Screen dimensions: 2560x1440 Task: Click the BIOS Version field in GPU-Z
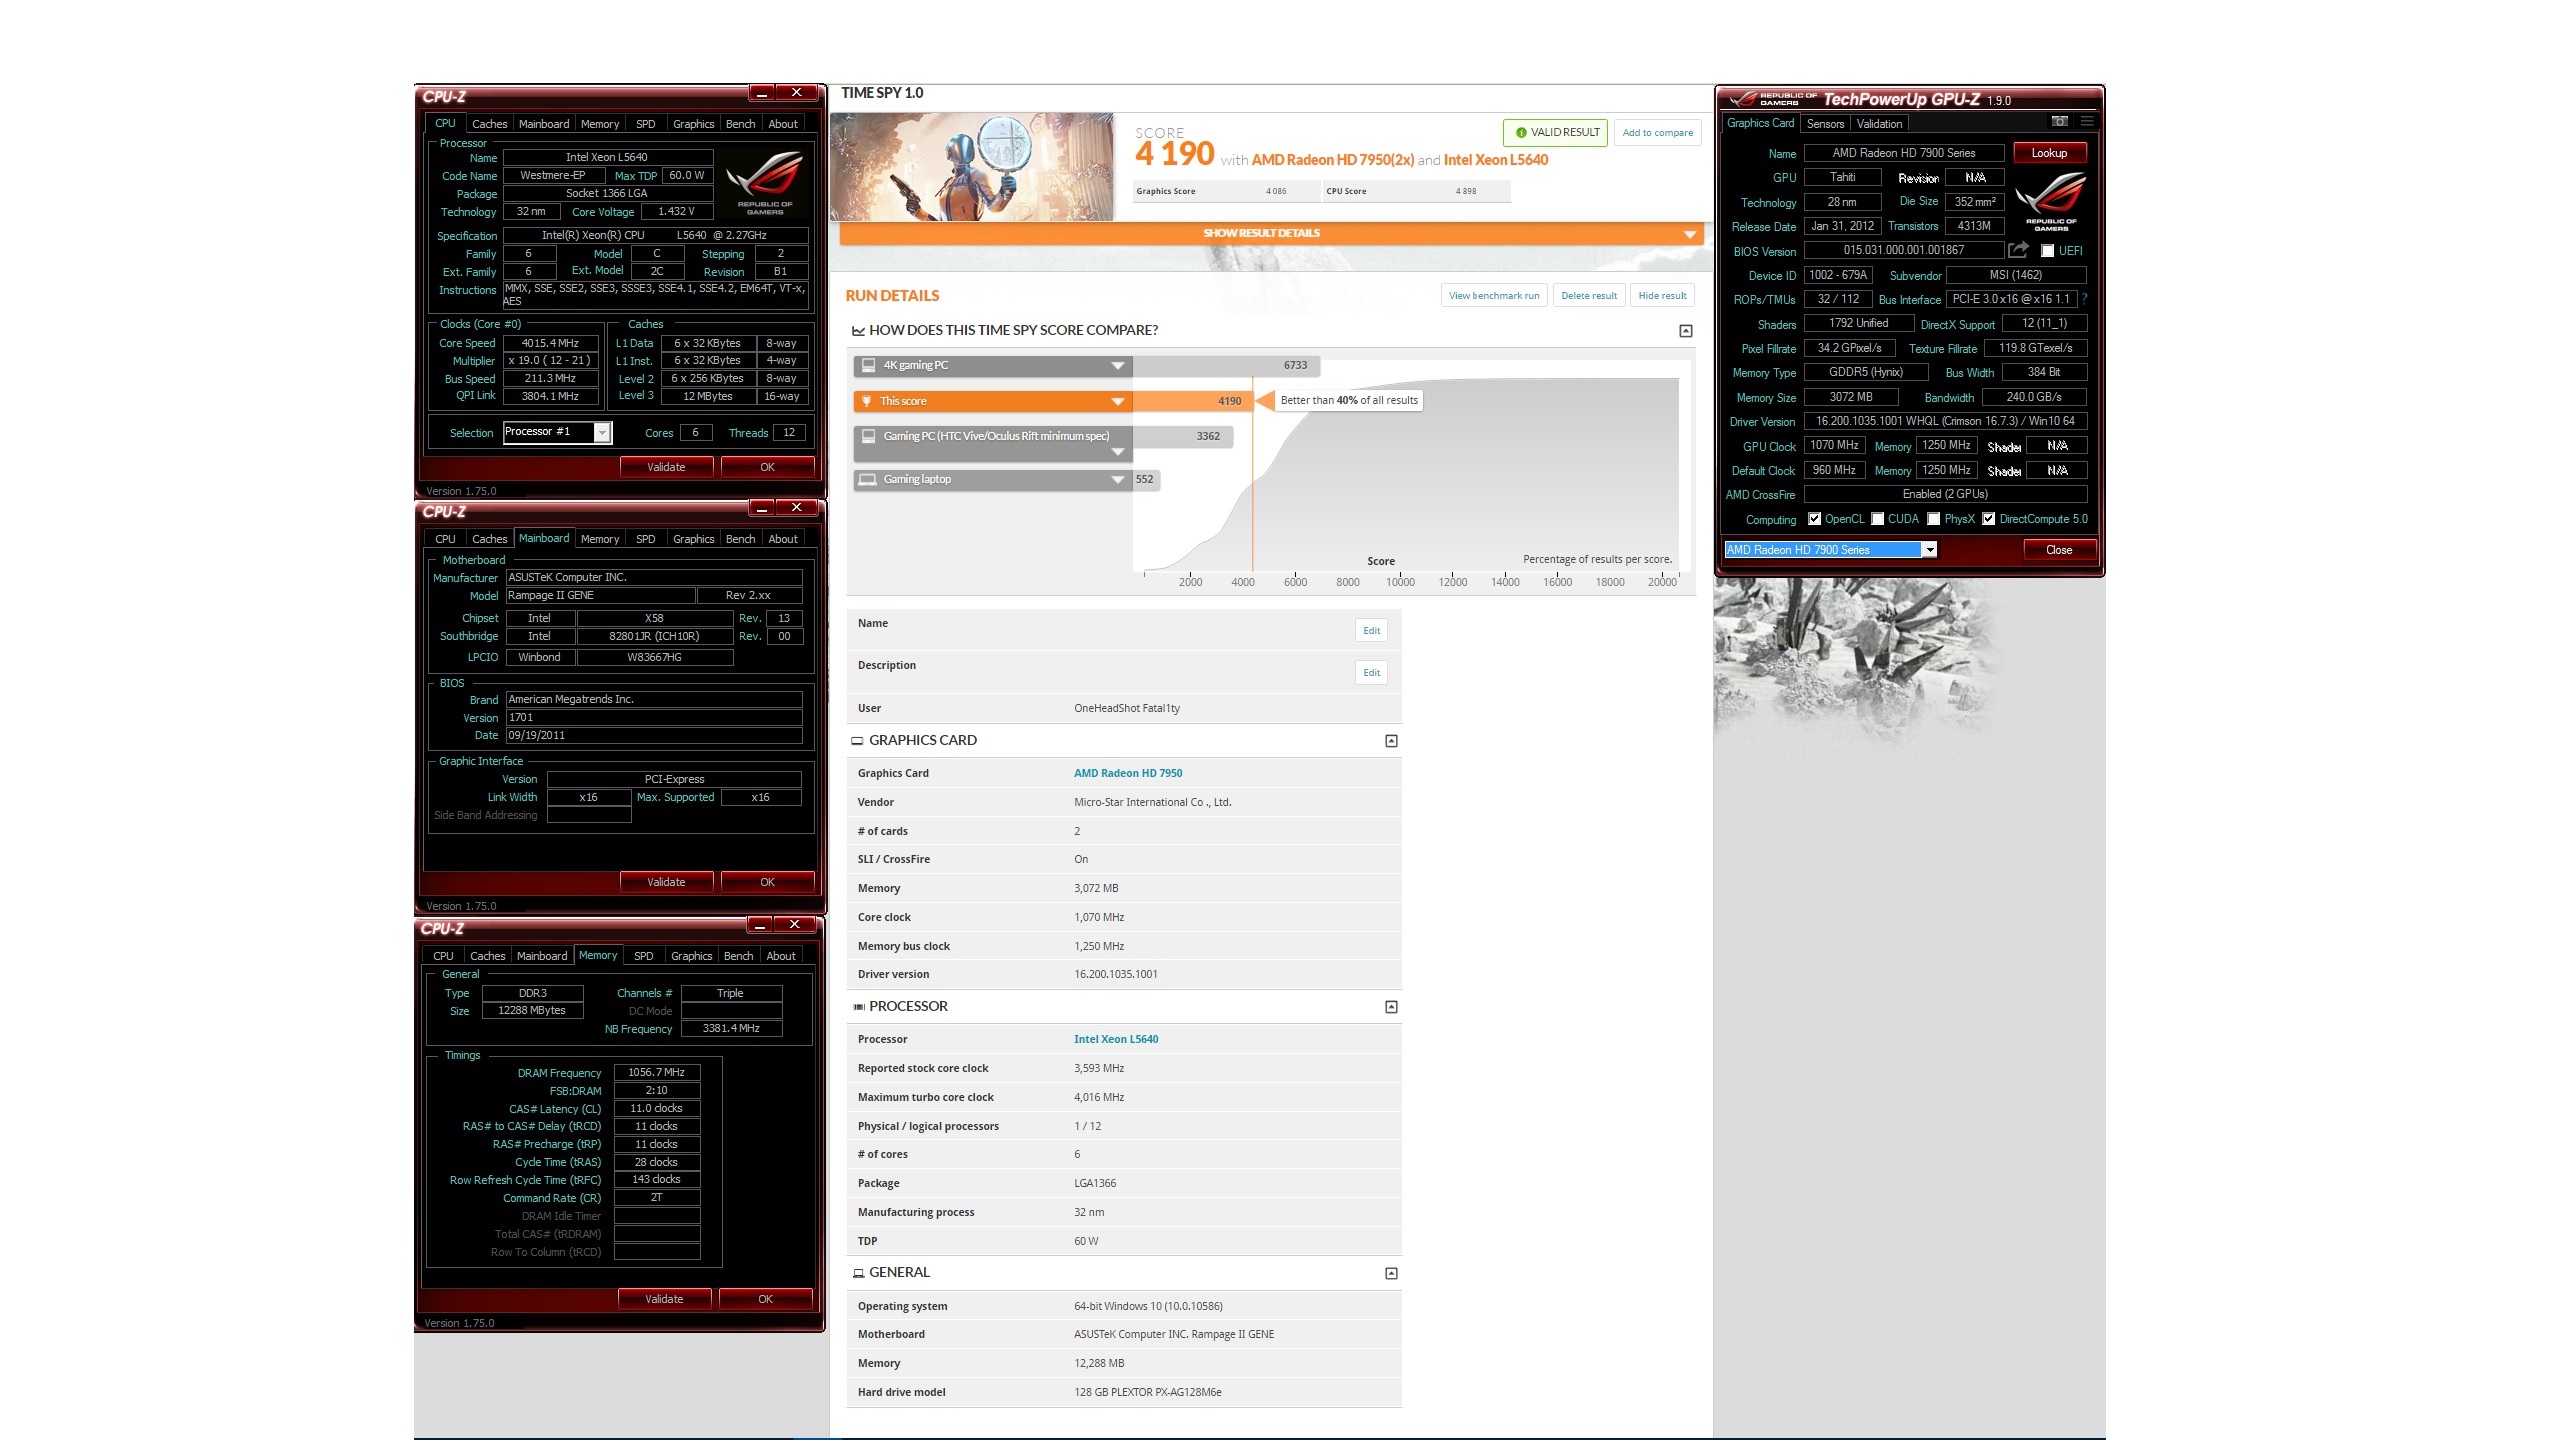(x=1903, y=250)
